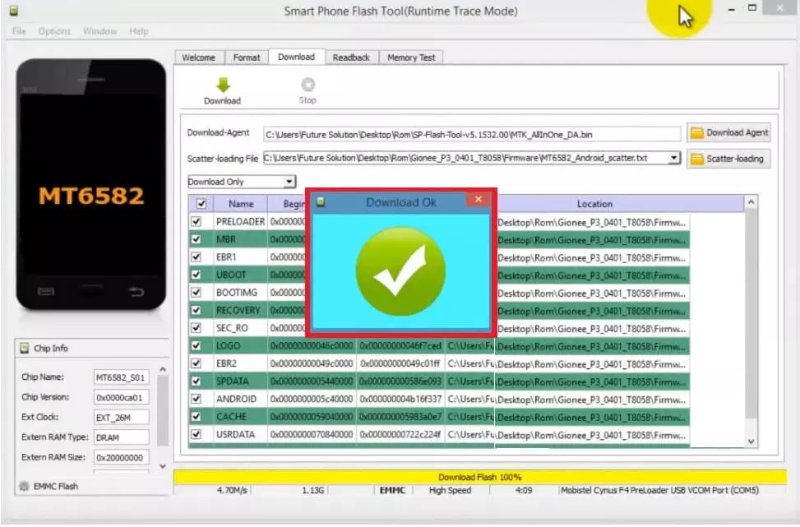Switch to the Welcome tab
The image size is (800, 527).
pos(198,58)
